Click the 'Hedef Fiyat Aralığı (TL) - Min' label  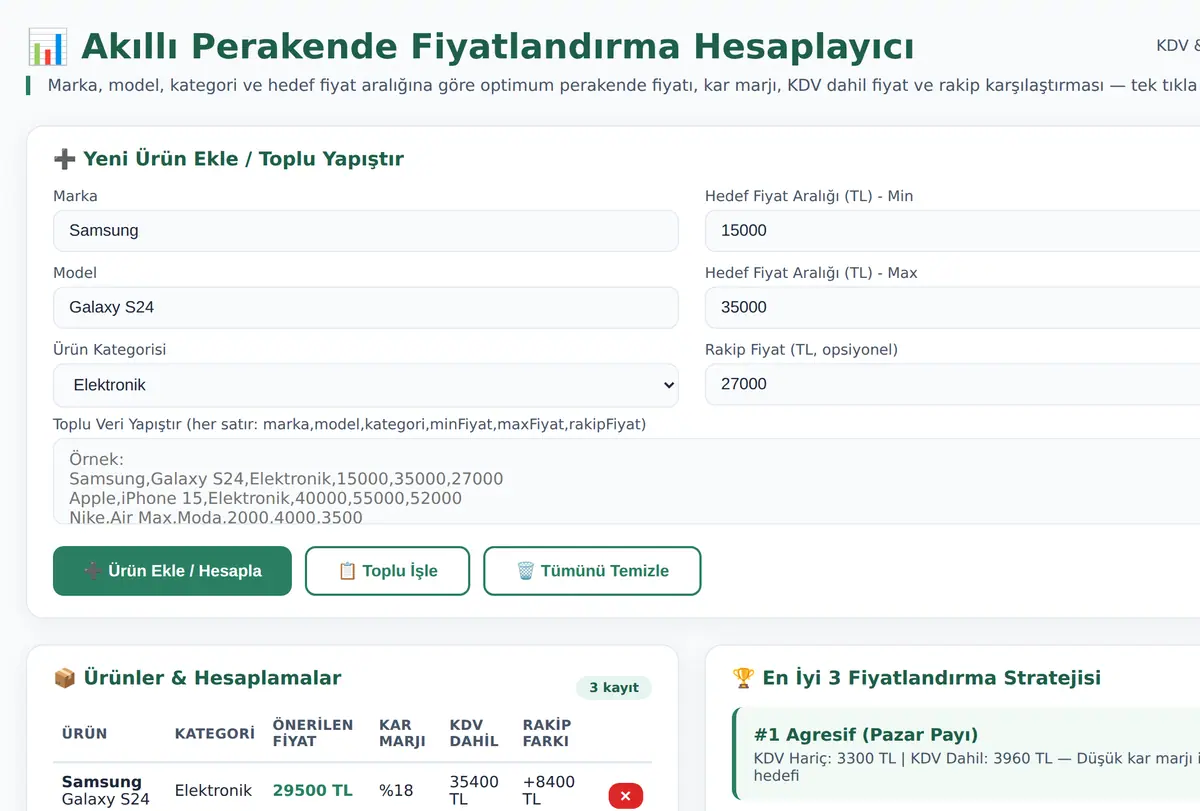(809, 196)
